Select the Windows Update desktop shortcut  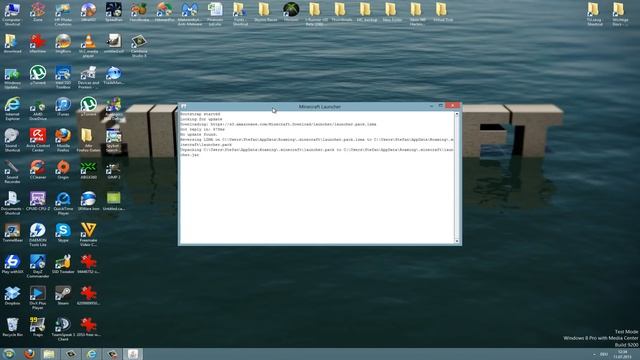(12, 78)
